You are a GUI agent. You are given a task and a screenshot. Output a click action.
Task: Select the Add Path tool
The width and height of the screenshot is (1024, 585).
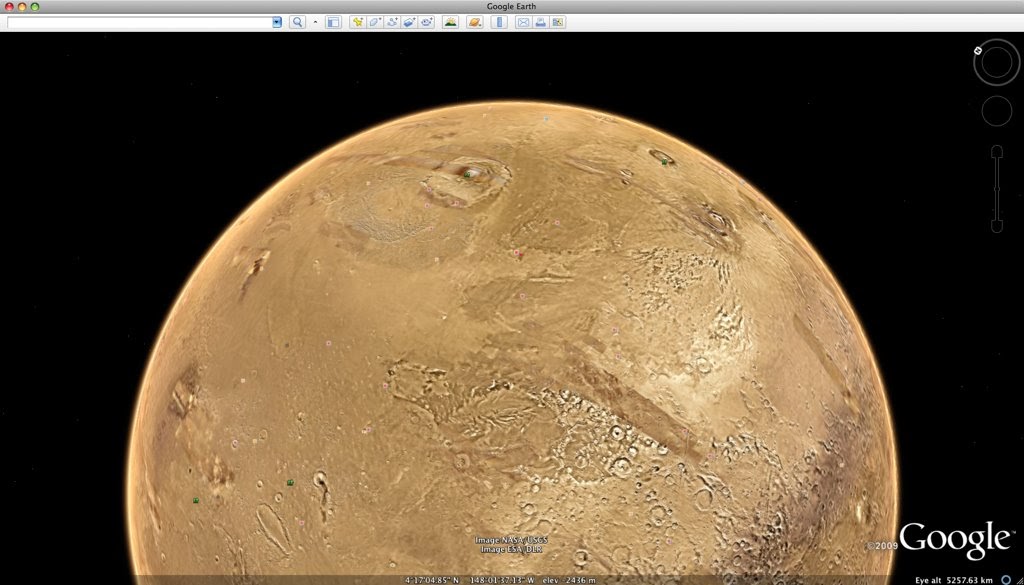pos(390,21)
